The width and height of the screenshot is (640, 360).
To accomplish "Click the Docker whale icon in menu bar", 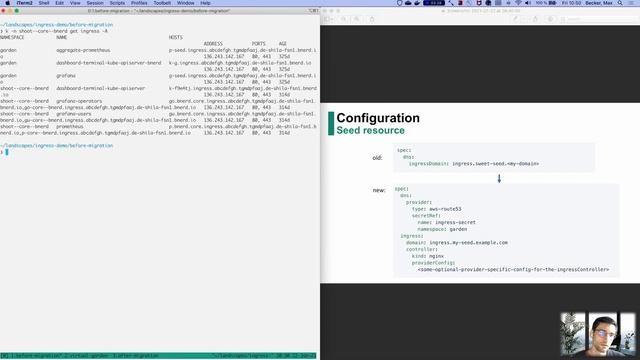I will click(x=417, y=3).
